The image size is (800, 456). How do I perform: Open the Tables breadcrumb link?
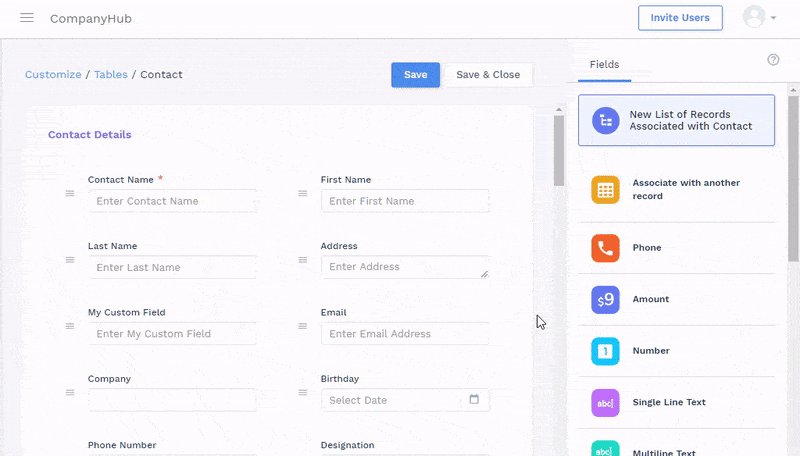110,74
